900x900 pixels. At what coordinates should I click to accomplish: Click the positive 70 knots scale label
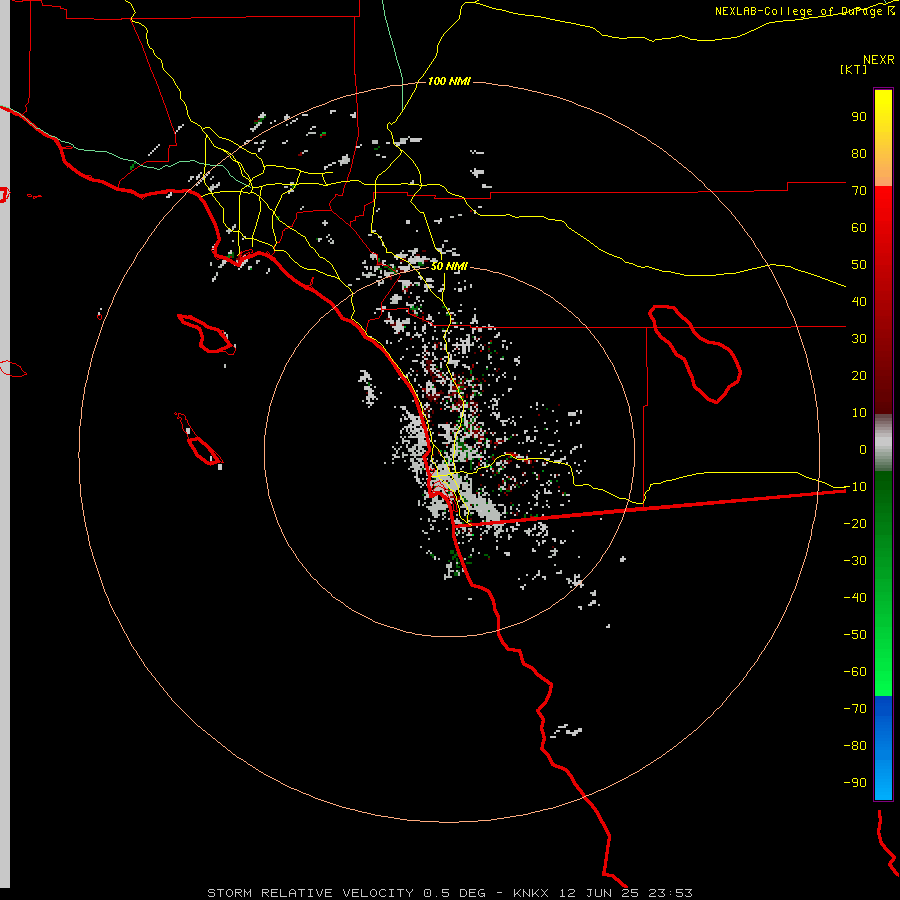(x=859, y=191)
